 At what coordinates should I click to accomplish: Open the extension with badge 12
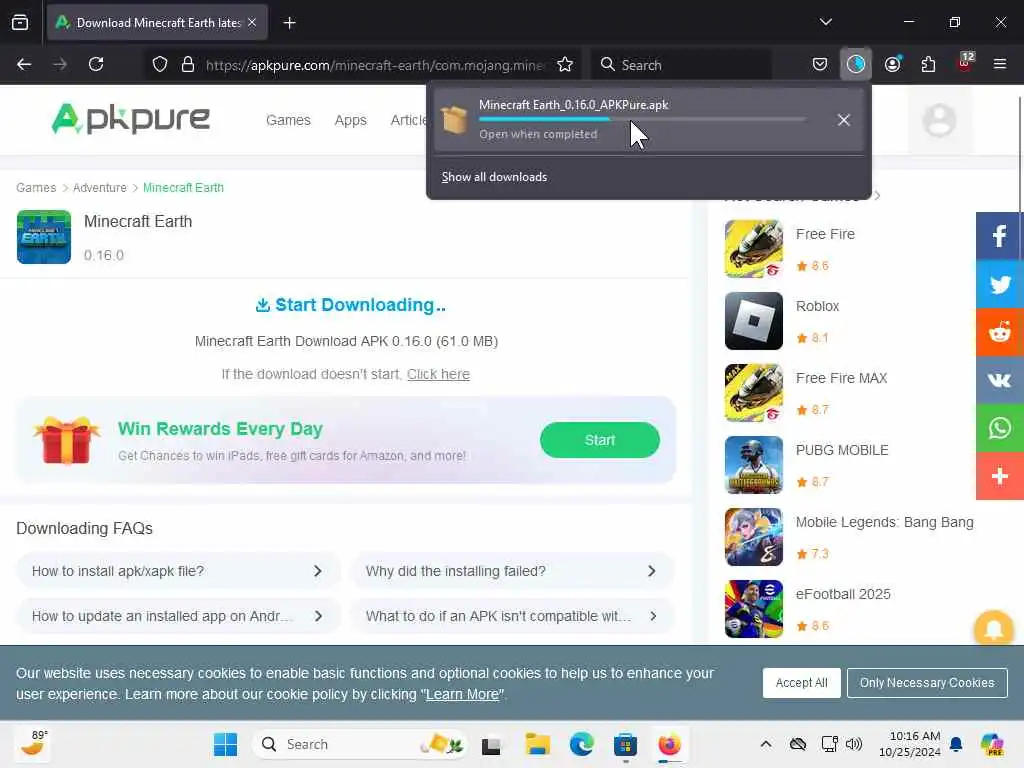965,63
